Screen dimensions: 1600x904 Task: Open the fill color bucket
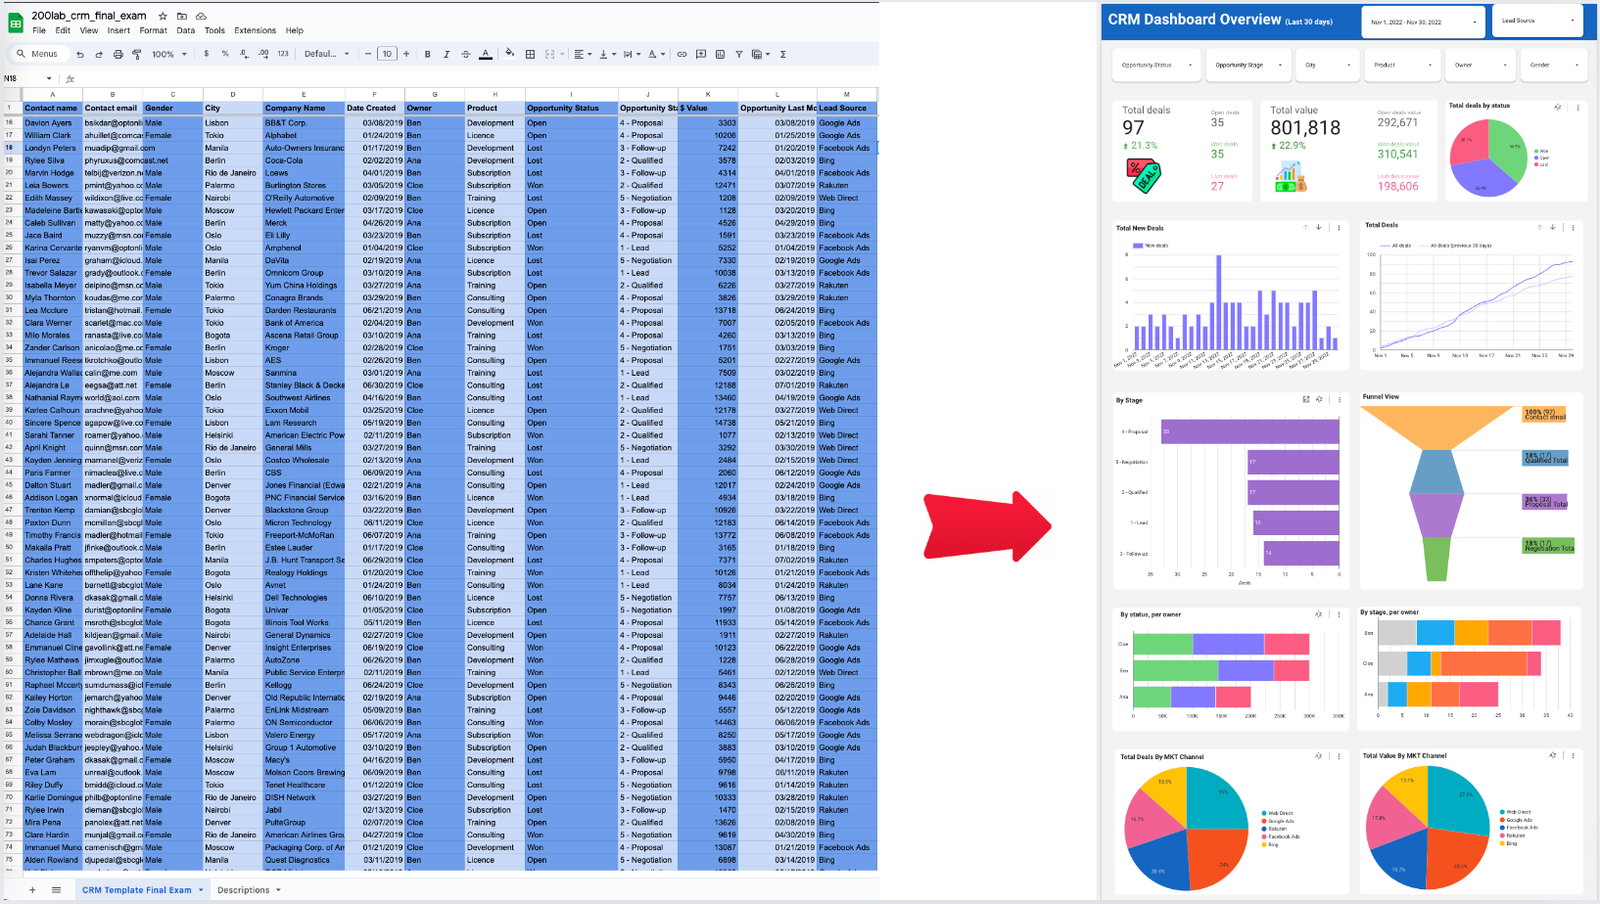pos(510,54)
